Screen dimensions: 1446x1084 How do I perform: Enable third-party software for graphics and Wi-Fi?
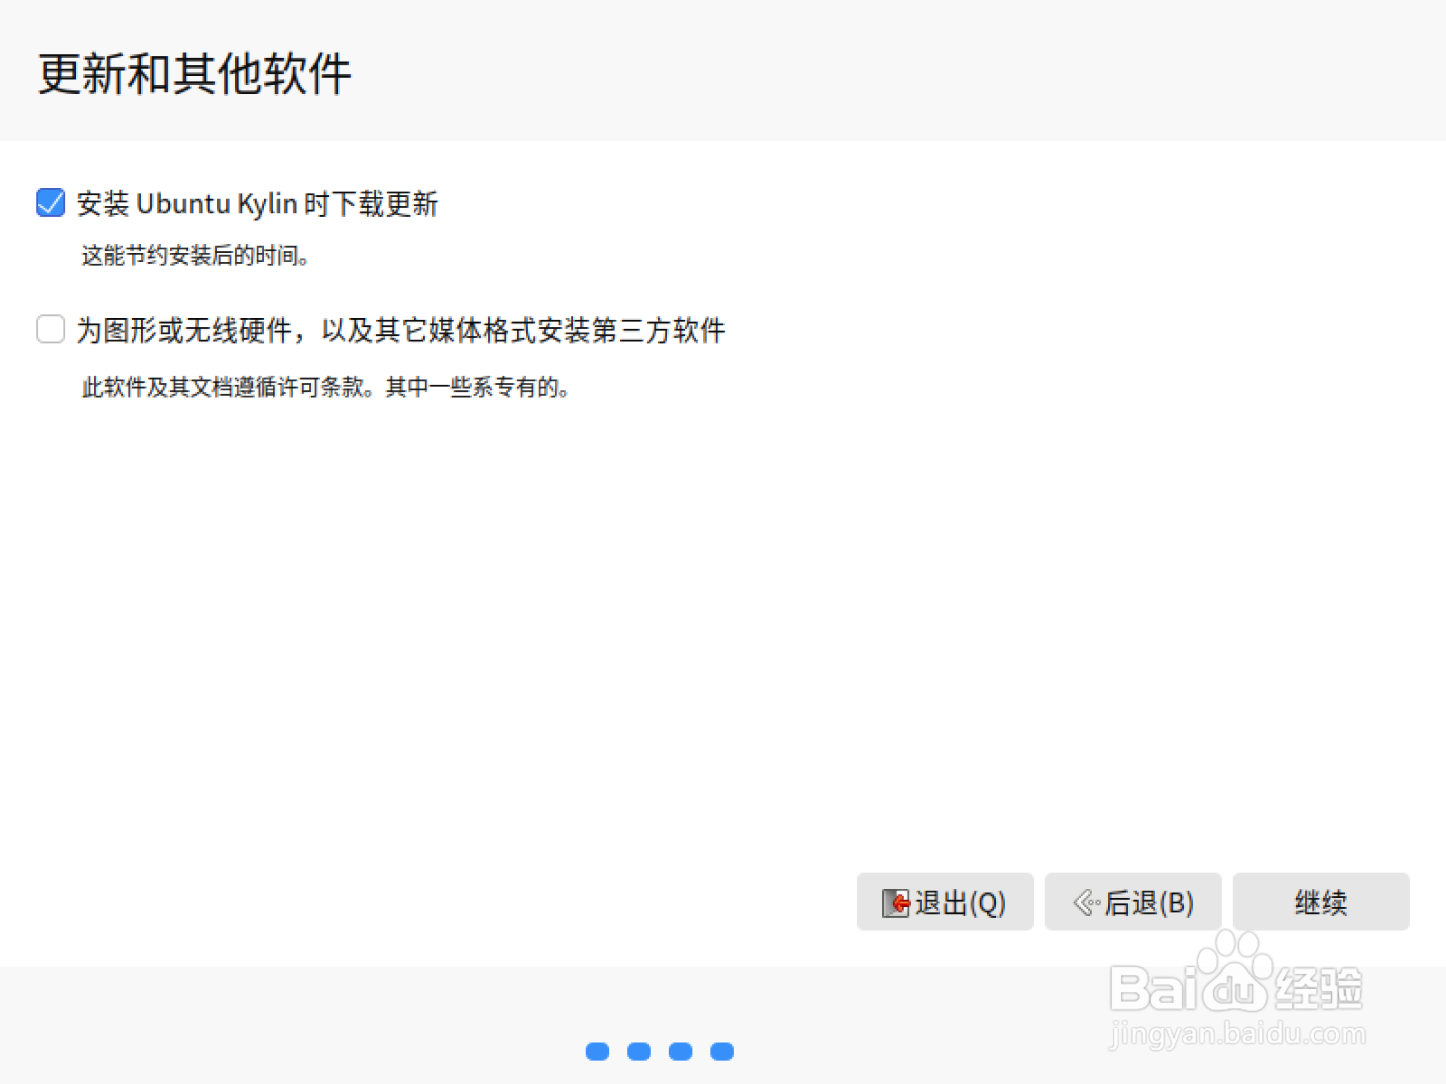(x=50, y=328)
